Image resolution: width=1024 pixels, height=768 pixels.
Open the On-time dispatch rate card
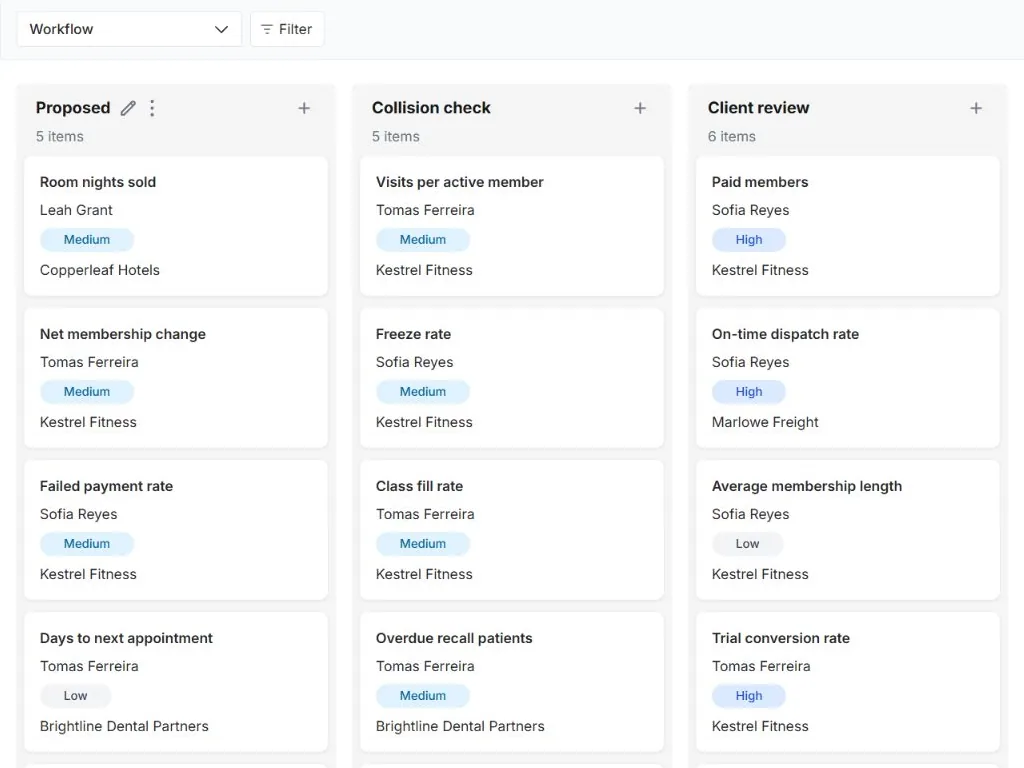click(x=848, y=378)
